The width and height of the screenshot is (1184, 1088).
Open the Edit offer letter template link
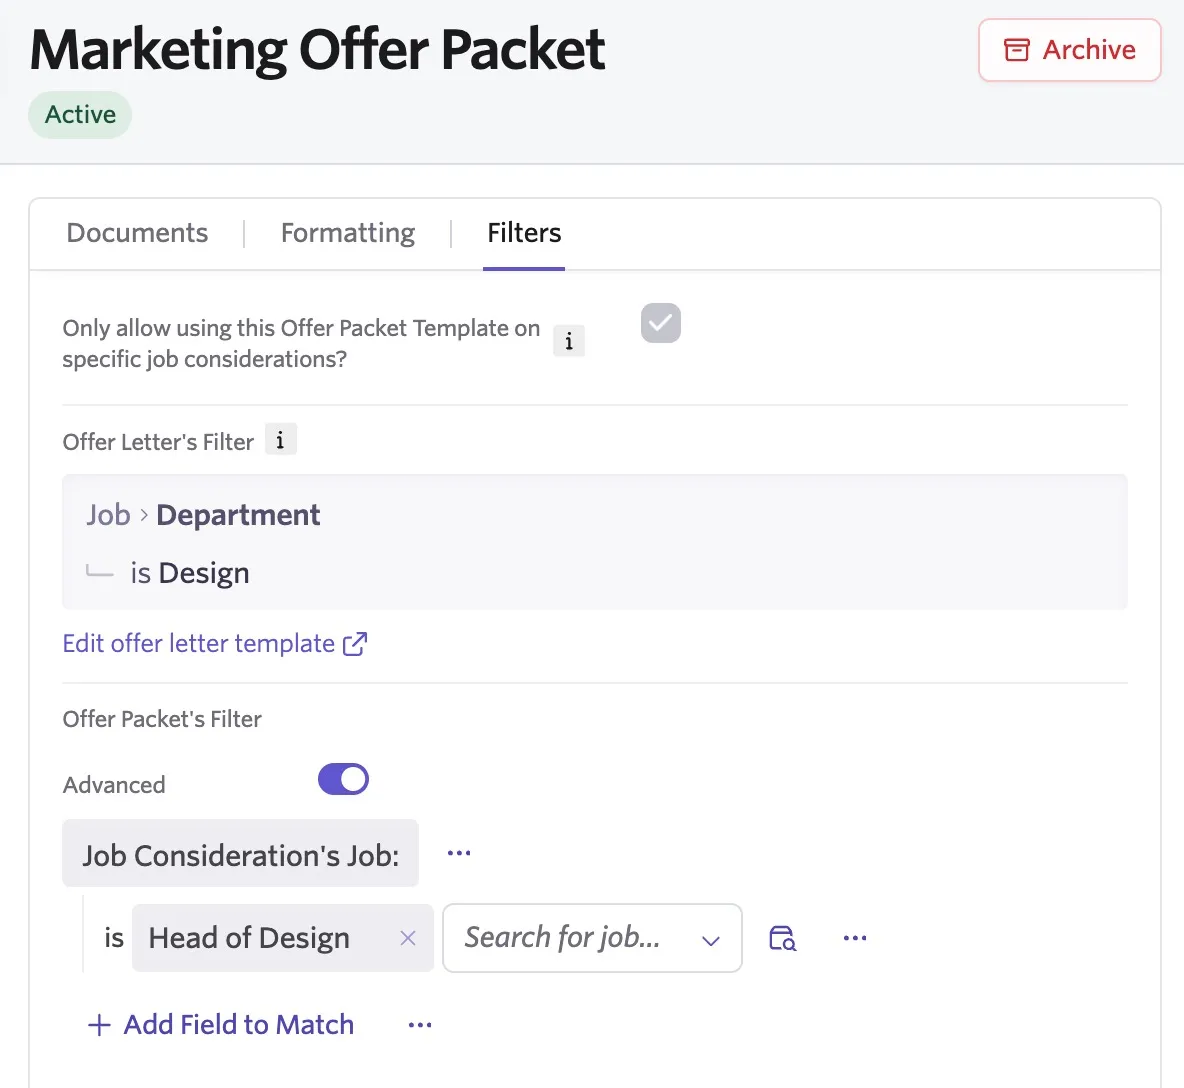point(214,643)
